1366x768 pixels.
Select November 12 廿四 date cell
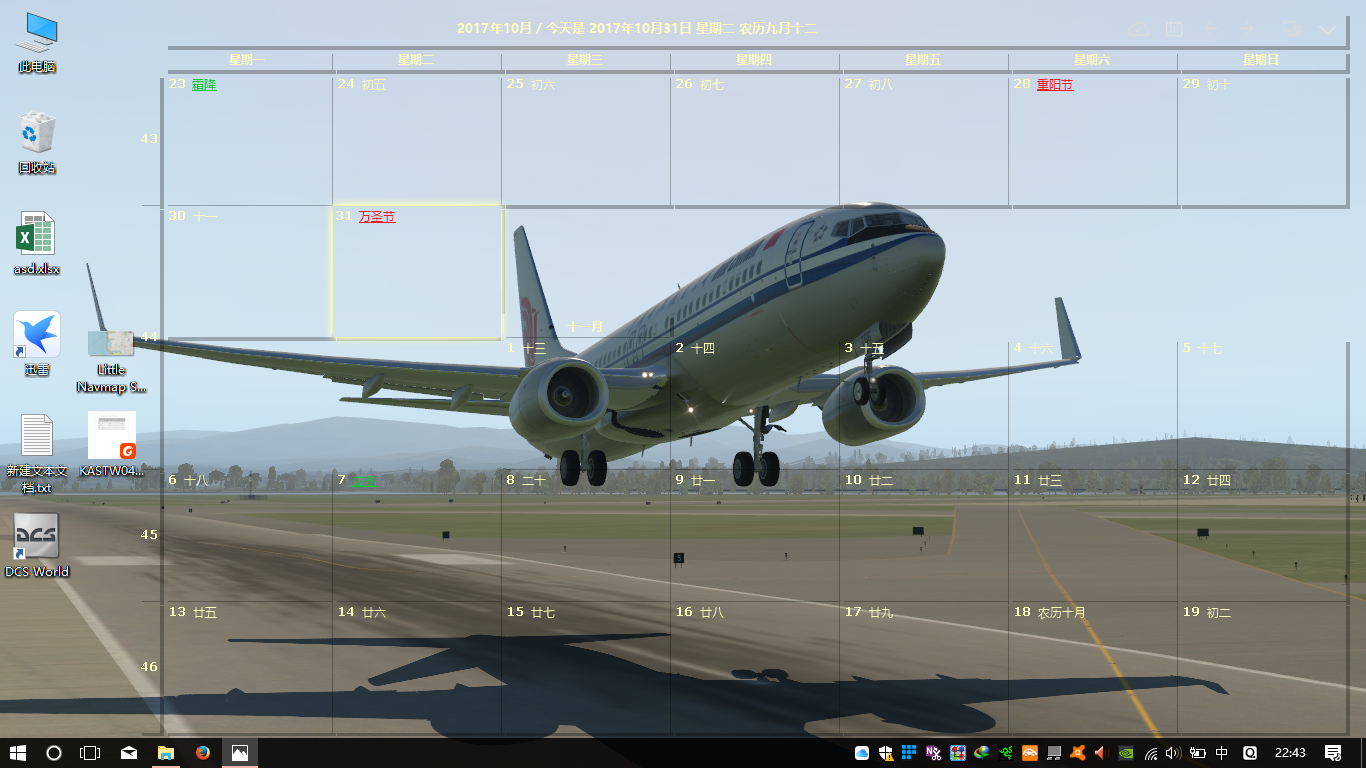[1263, 536]
